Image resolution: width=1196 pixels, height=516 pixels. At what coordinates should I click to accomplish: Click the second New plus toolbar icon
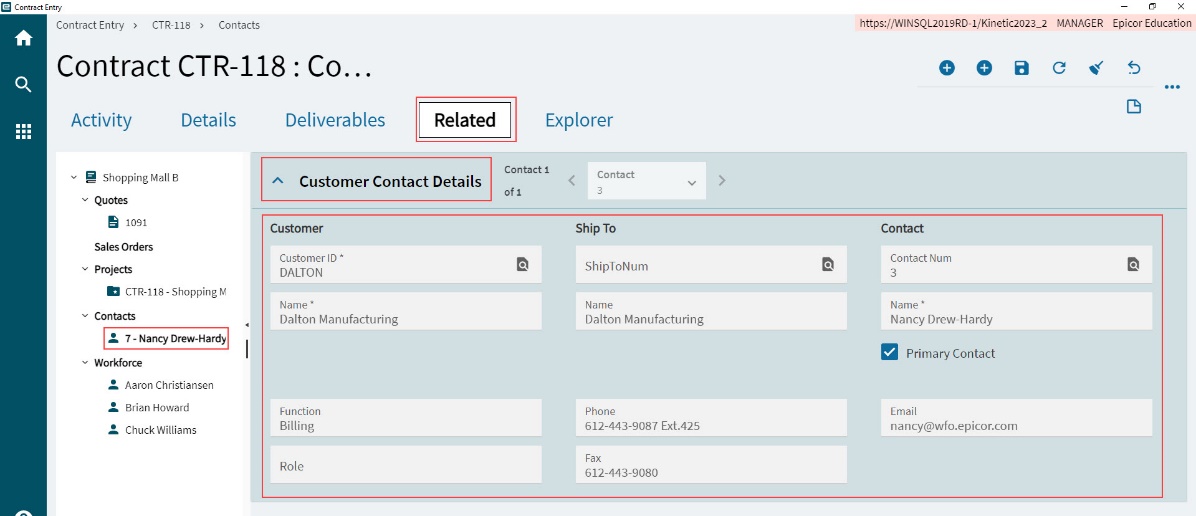pos(984,68)
